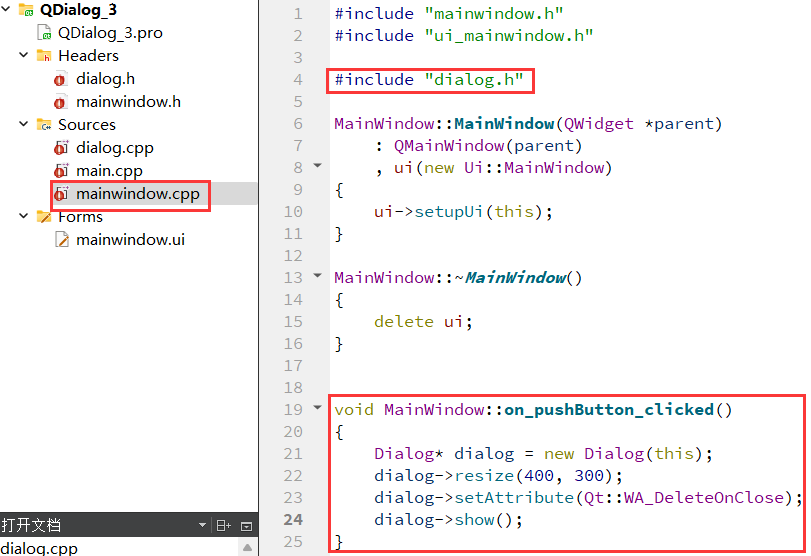
Task: Click the dialog.h header file icon
Action: click(60, 79)
